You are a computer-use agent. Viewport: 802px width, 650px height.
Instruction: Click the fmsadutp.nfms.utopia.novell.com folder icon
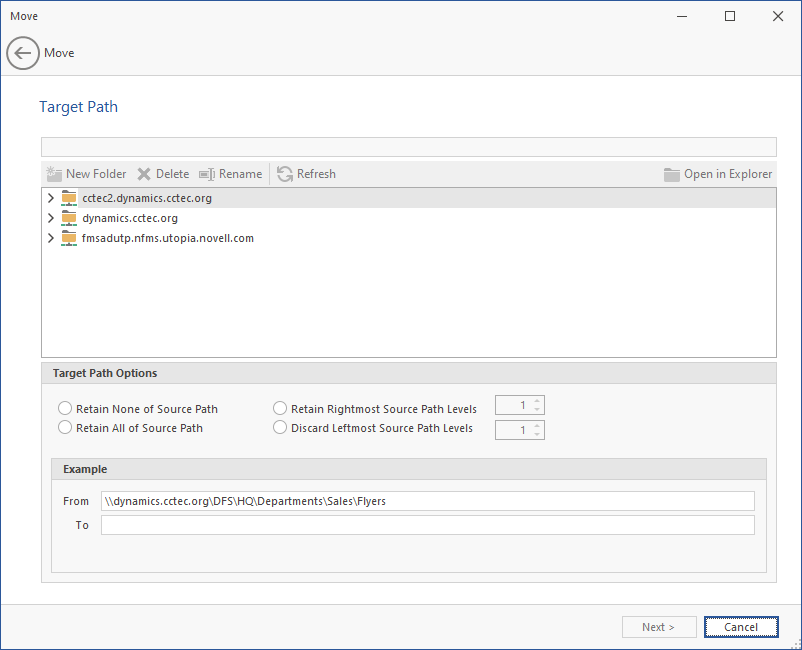tap(69, 238)
